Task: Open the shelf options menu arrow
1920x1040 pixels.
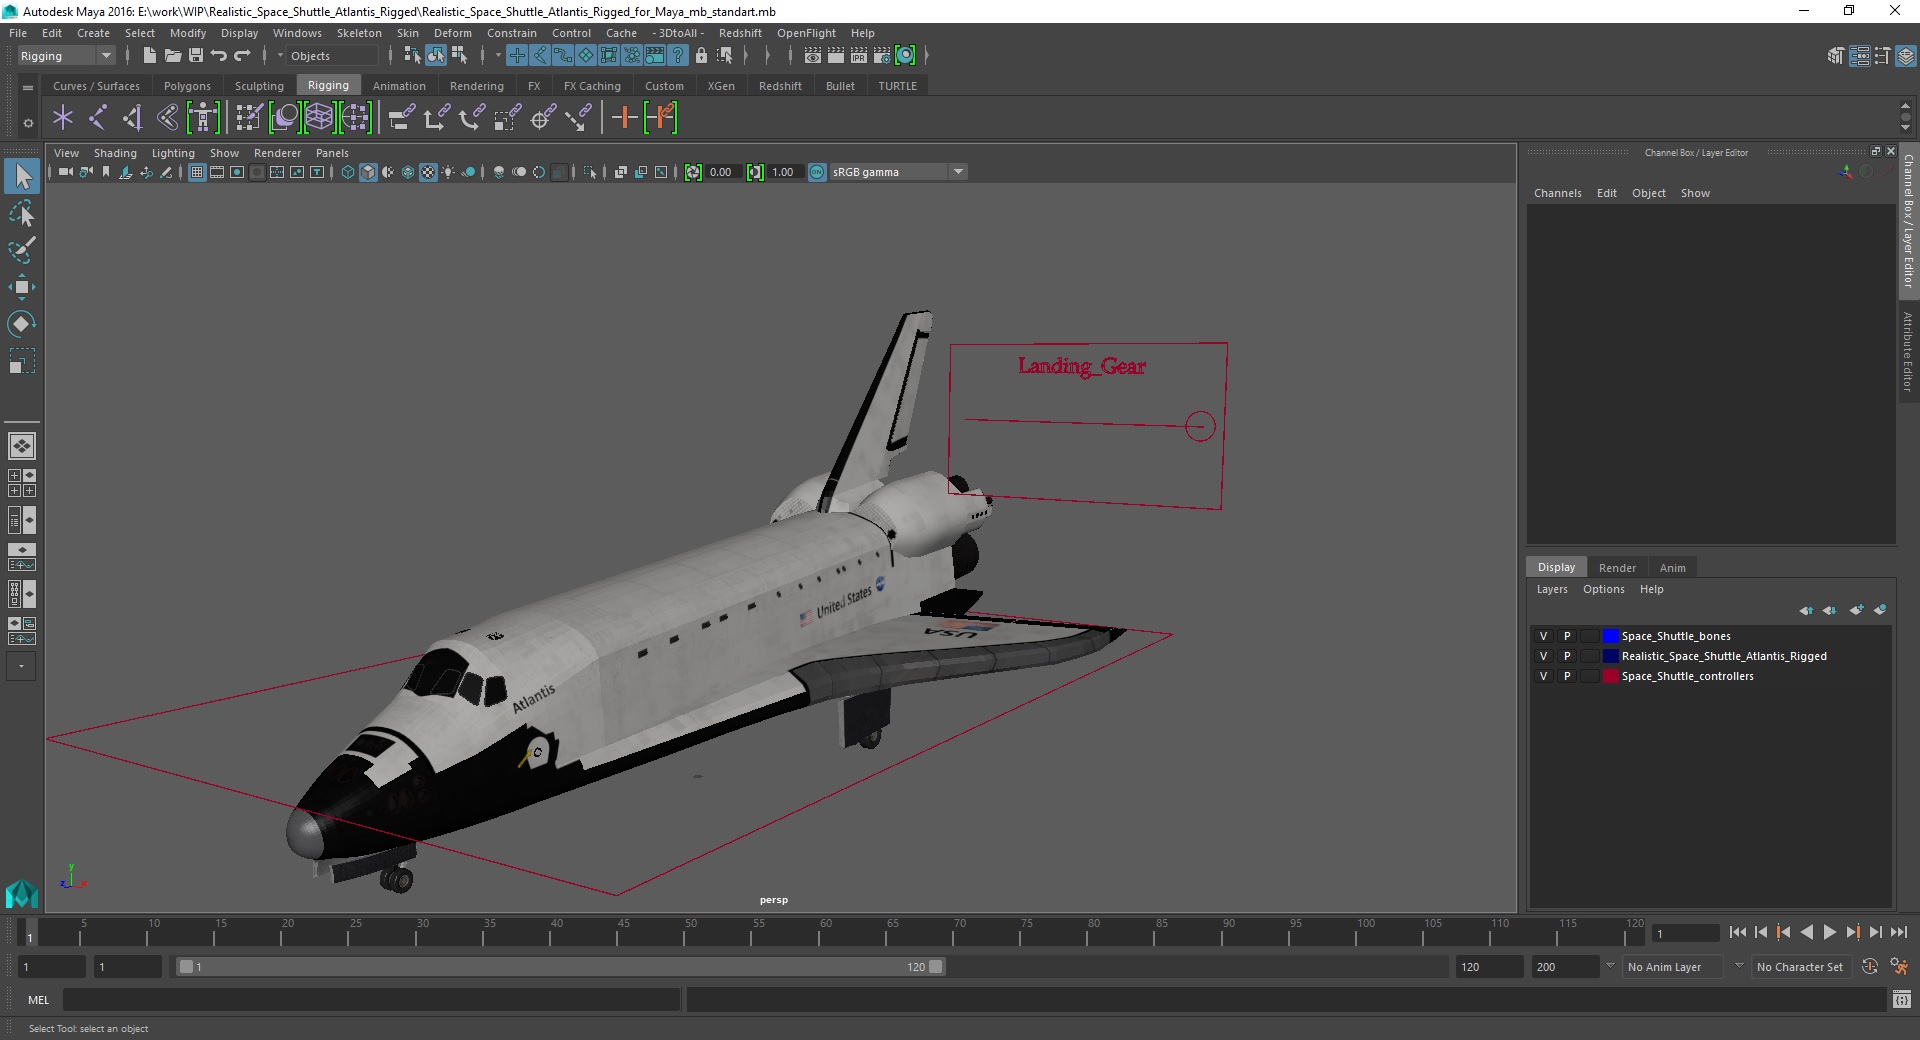Action: pos(27,123)
